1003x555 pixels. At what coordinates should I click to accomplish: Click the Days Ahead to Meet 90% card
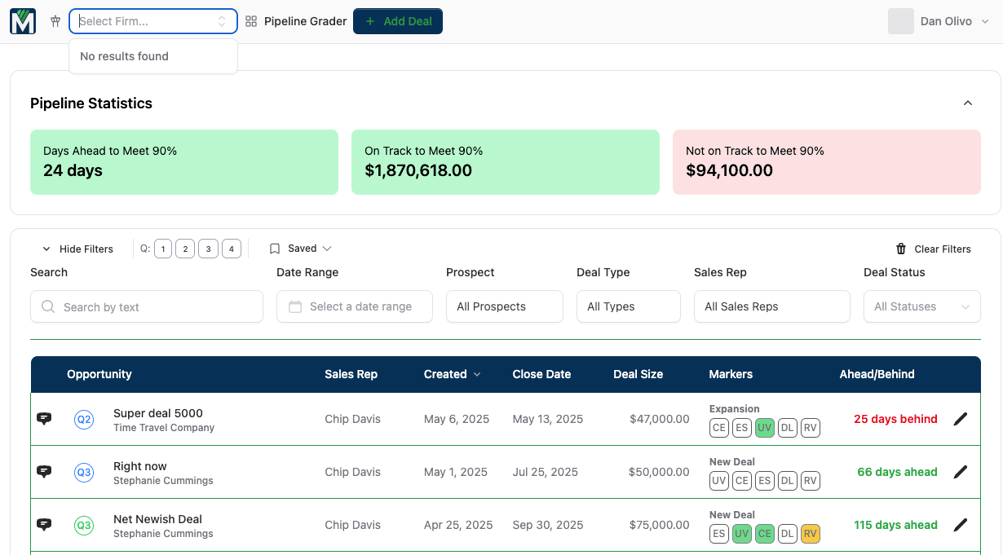point(184,162)
